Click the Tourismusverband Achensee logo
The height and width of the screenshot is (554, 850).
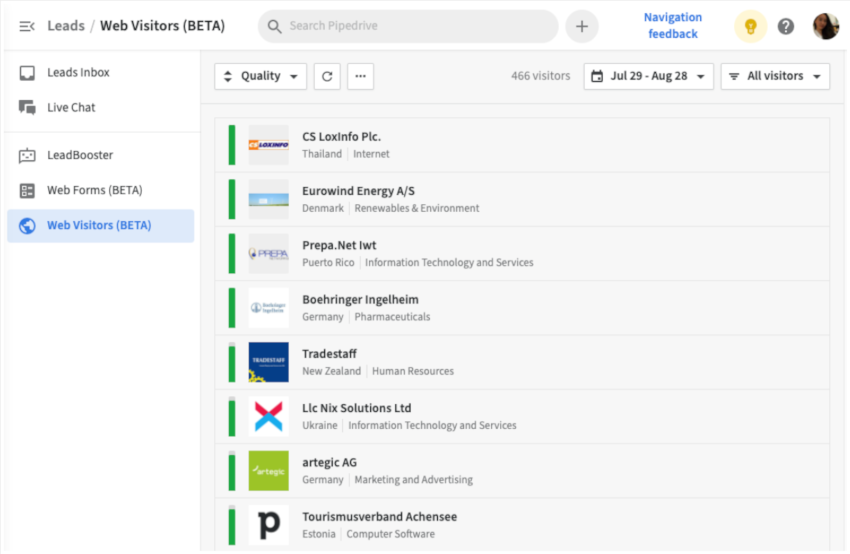click(268, 525)
